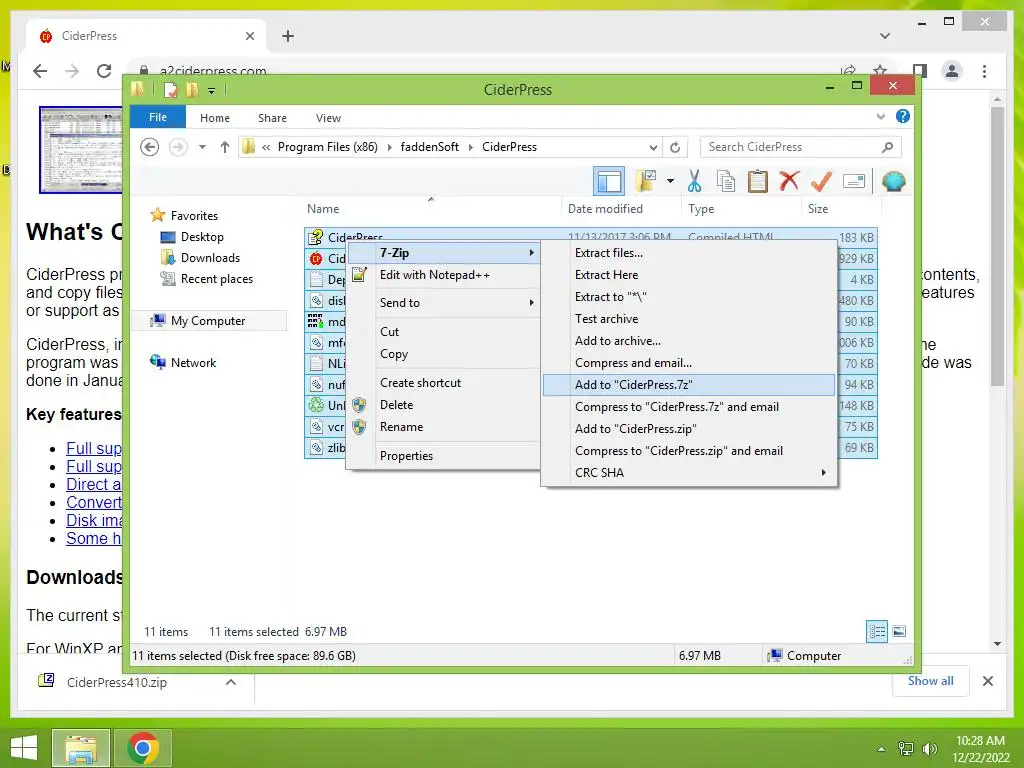Select Desktop under Favorites
1024x768 pixels.
point(202,237)
